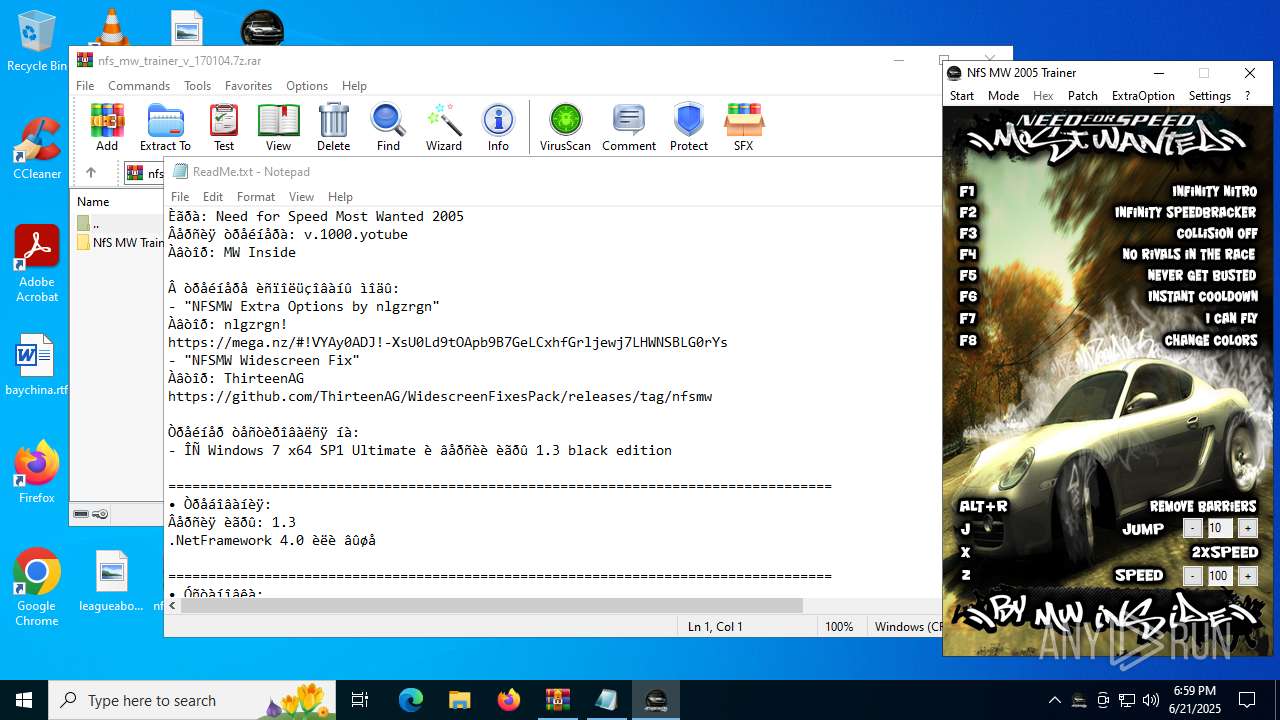
Task: Open the Recycle Bin desktop icon
Action: (x=37, y=40)
